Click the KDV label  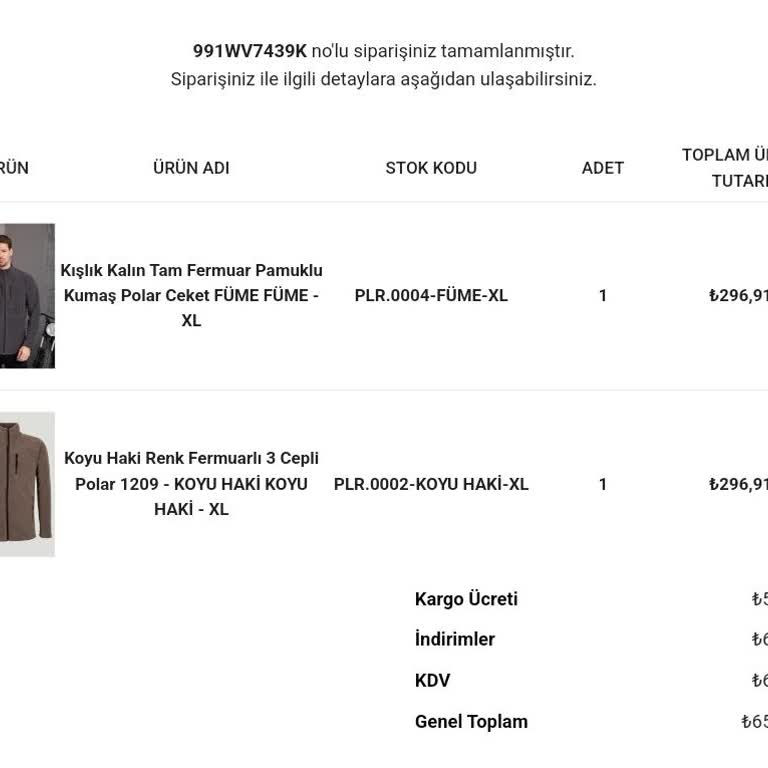coord(432,681)
